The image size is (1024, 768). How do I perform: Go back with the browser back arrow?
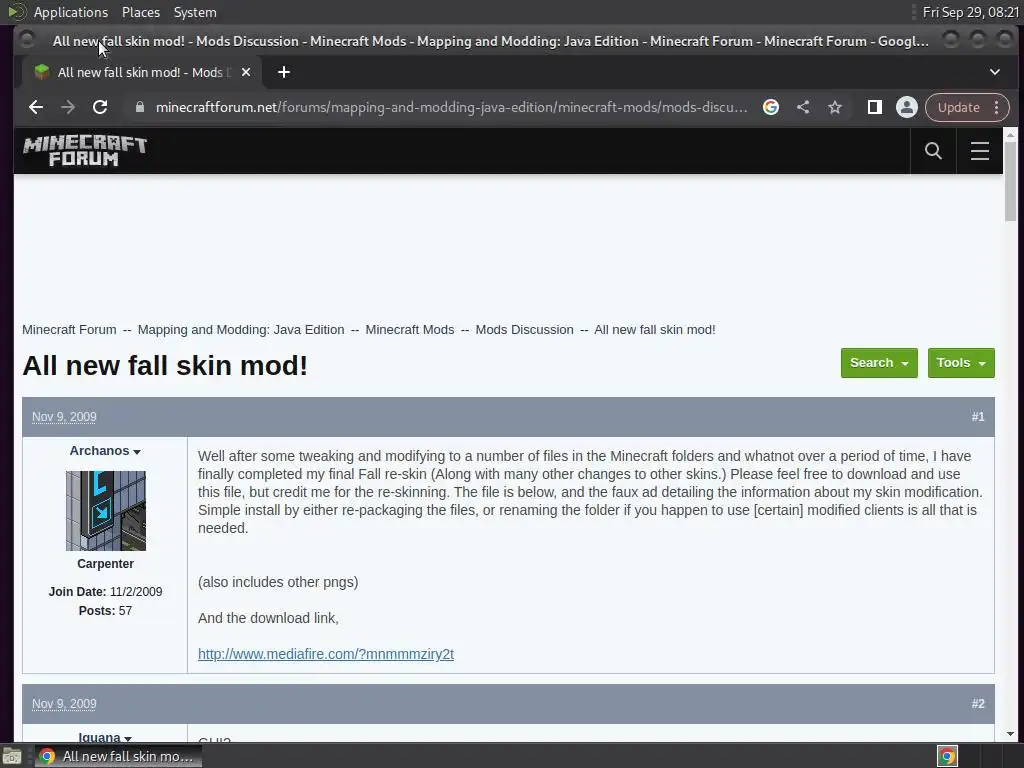pyautogui.click(x=36, y=107)
